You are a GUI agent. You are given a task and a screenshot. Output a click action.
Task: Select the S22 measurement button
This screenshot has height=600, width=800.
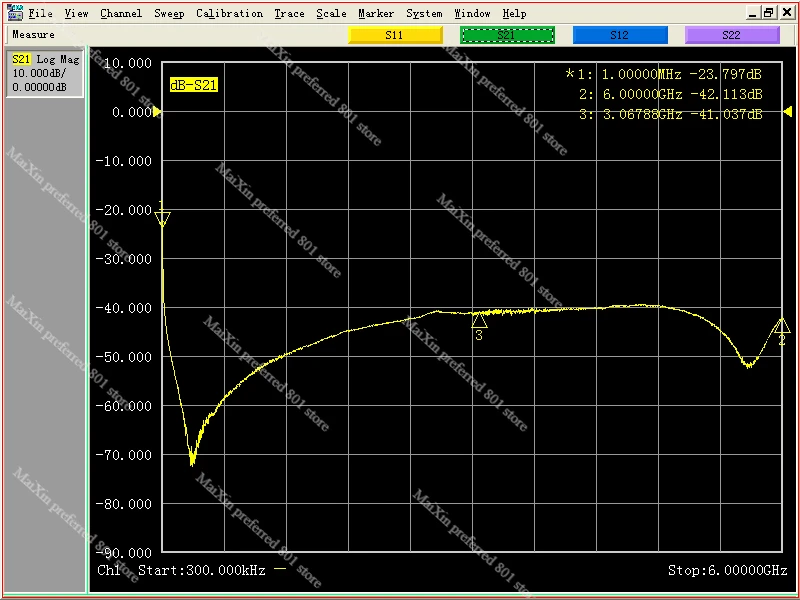[732, 35]
